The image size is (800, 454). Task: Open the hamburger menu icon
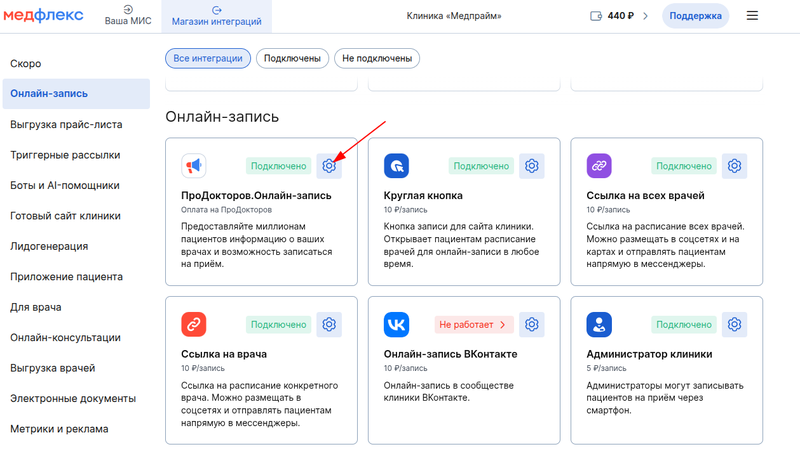[x=753, y=16]
